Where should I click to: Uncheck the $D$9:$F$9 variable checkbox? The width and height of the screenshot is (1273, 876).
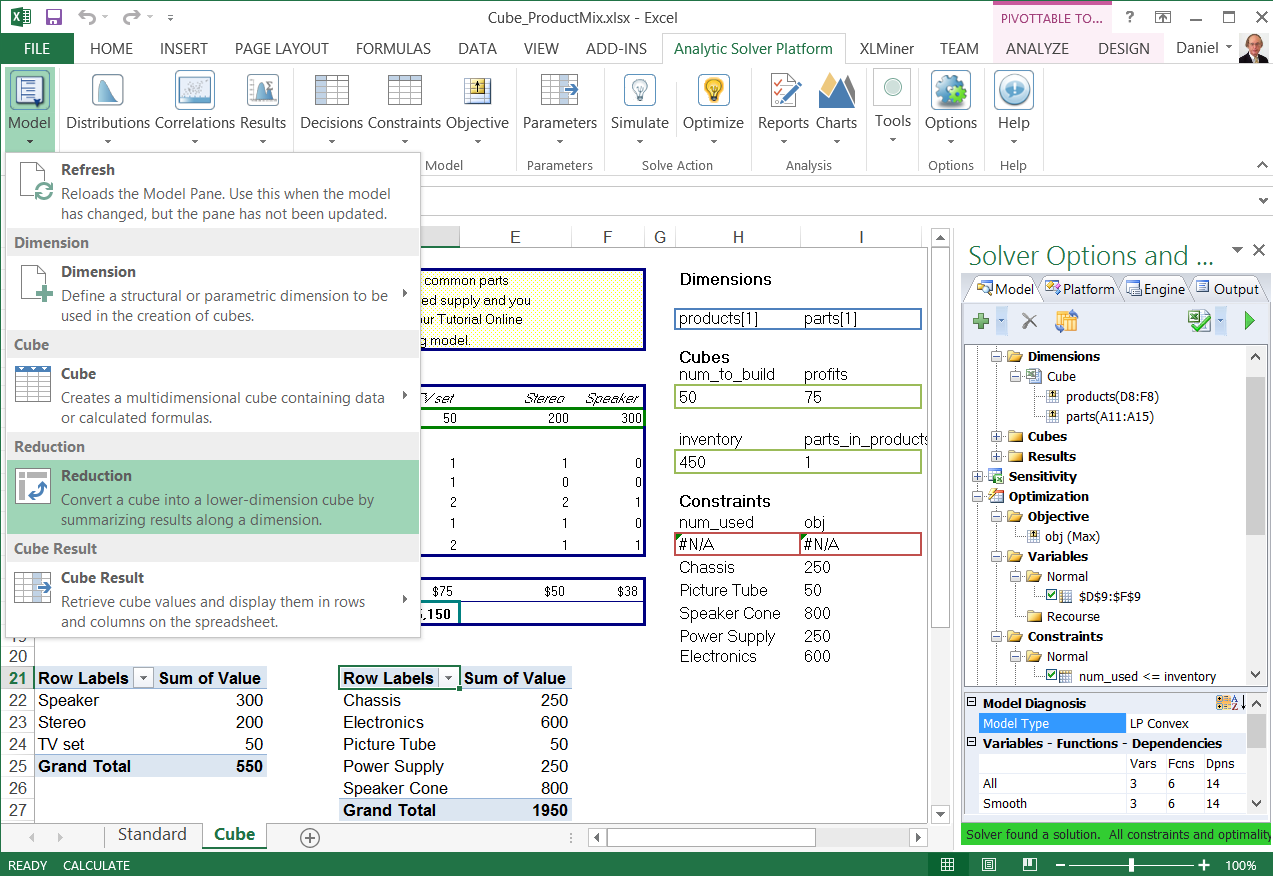tap(1052, 596)
